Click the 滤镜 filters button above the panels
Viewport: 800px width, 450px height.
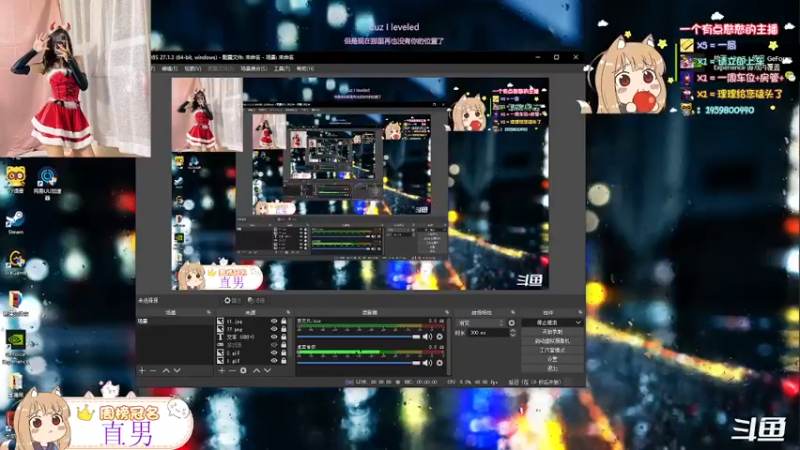256,301
